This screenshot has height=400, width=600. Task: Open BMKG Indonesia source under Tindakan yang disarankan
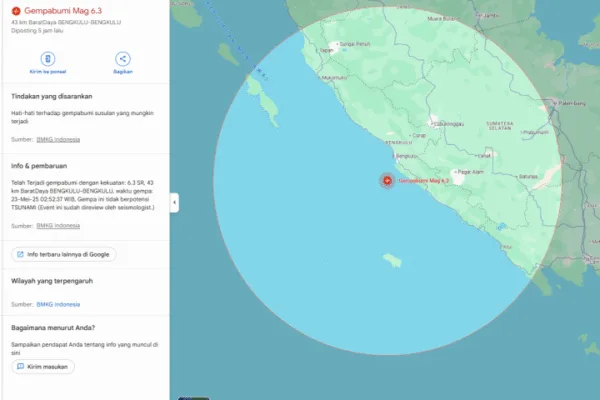[x=58, y=140]
